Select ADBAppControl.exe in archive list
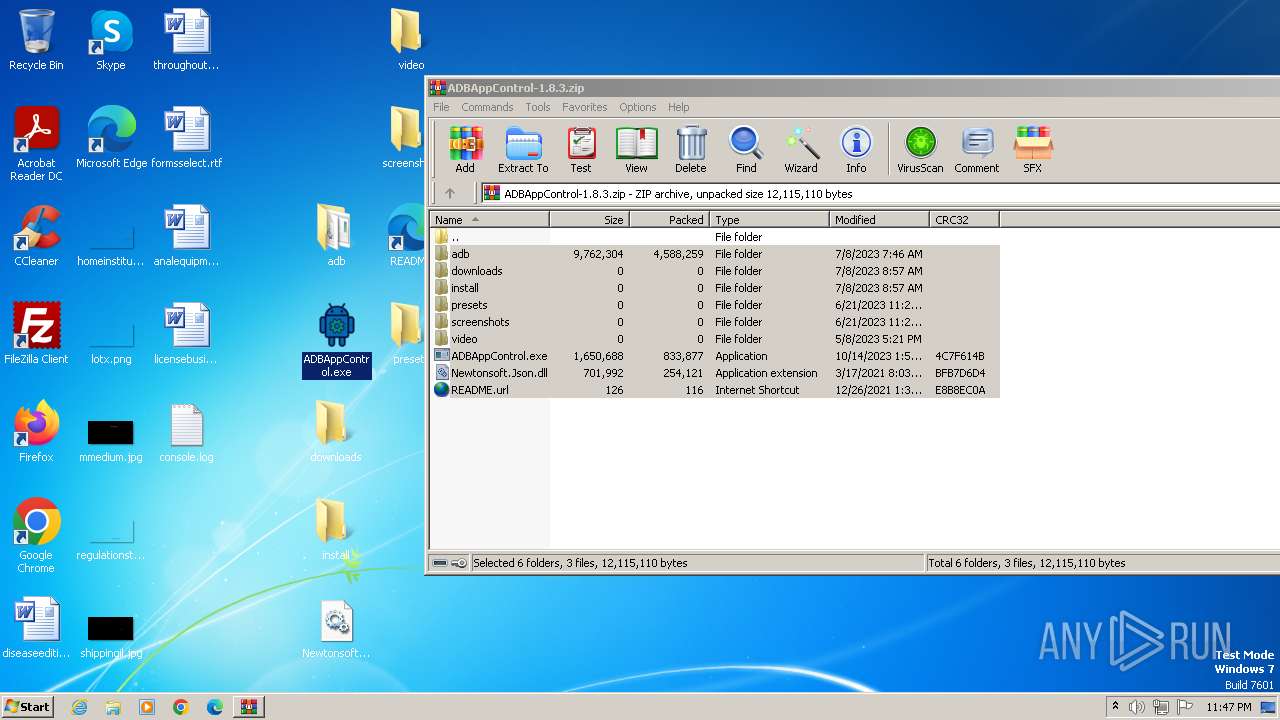The height and width of the screenshot is (720, 1280). coord(715,356)
